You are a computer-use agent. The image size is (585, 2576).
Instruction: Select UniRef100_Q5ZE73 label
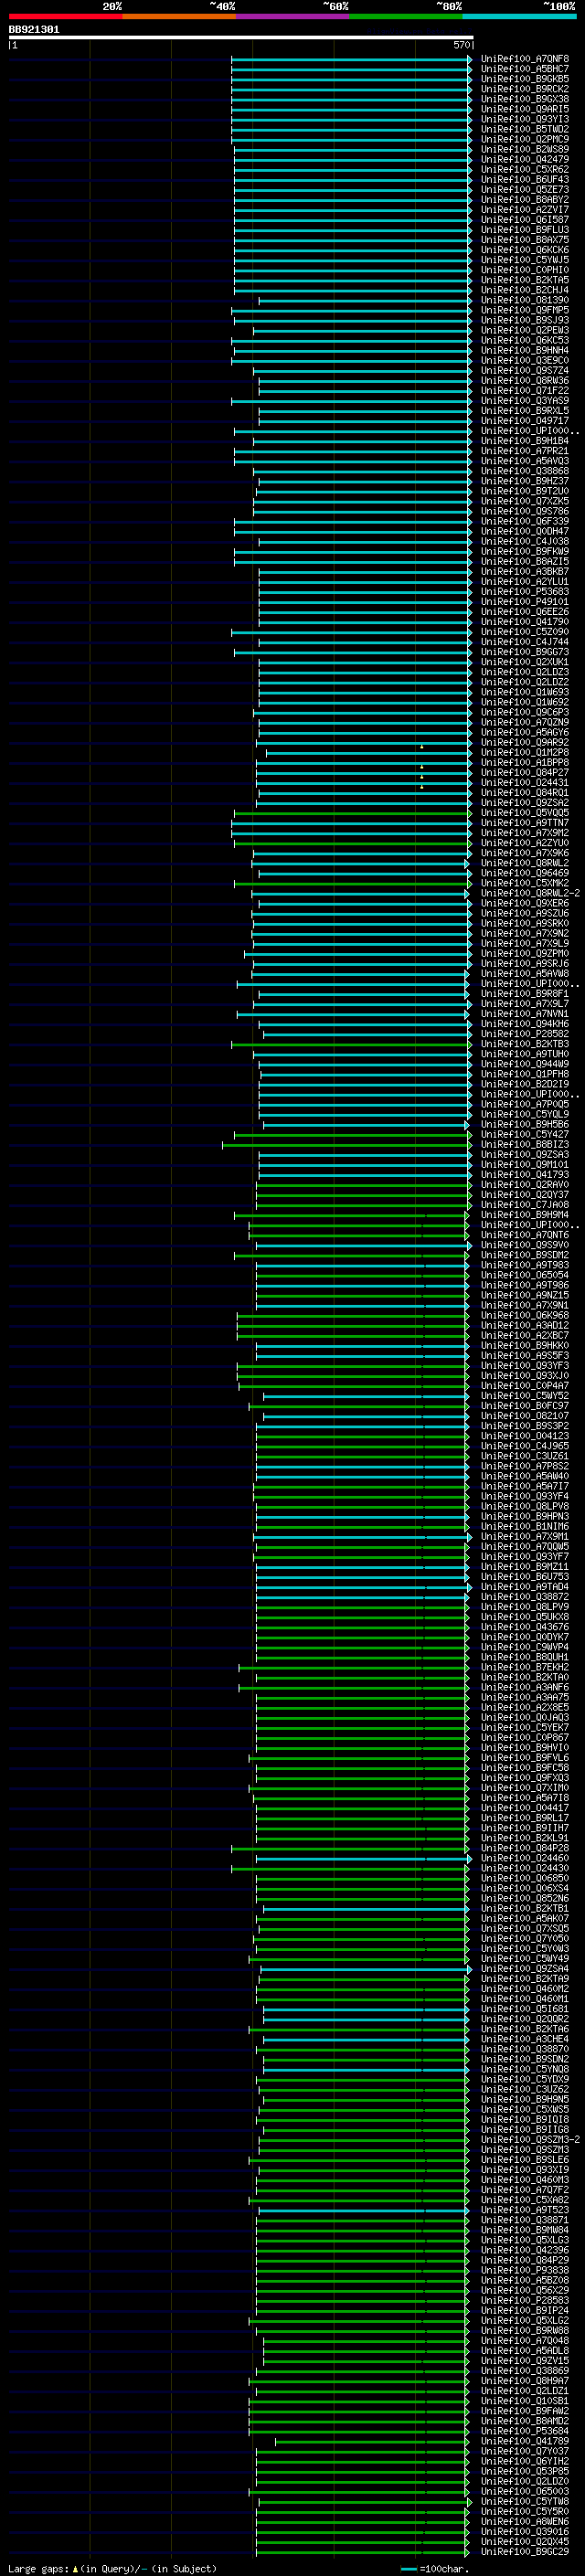tap(525, 189)
